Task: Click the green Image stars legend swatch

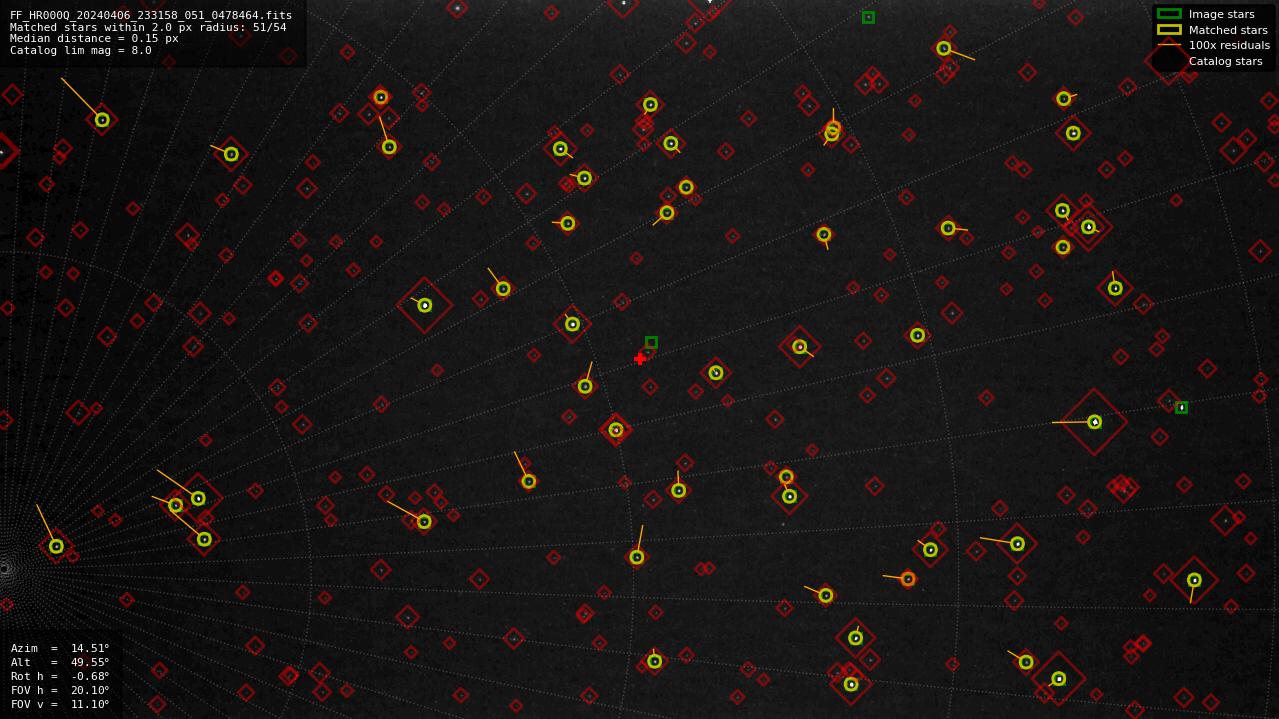Action: 1169,14
